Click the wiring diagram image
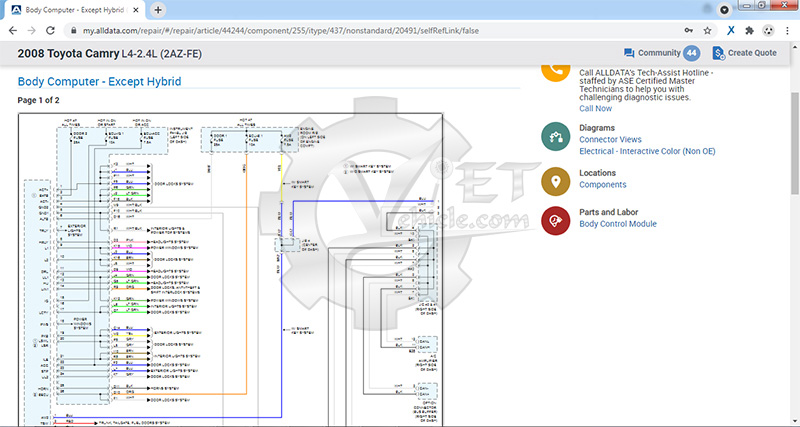 point(230,270)
